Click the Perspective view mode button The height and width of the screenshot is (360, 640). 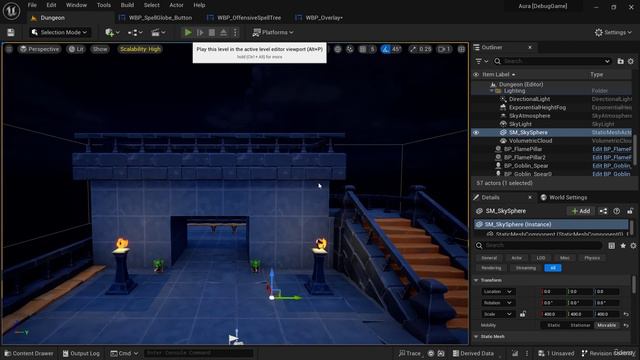pyautogui.click(x=39, y=49)
